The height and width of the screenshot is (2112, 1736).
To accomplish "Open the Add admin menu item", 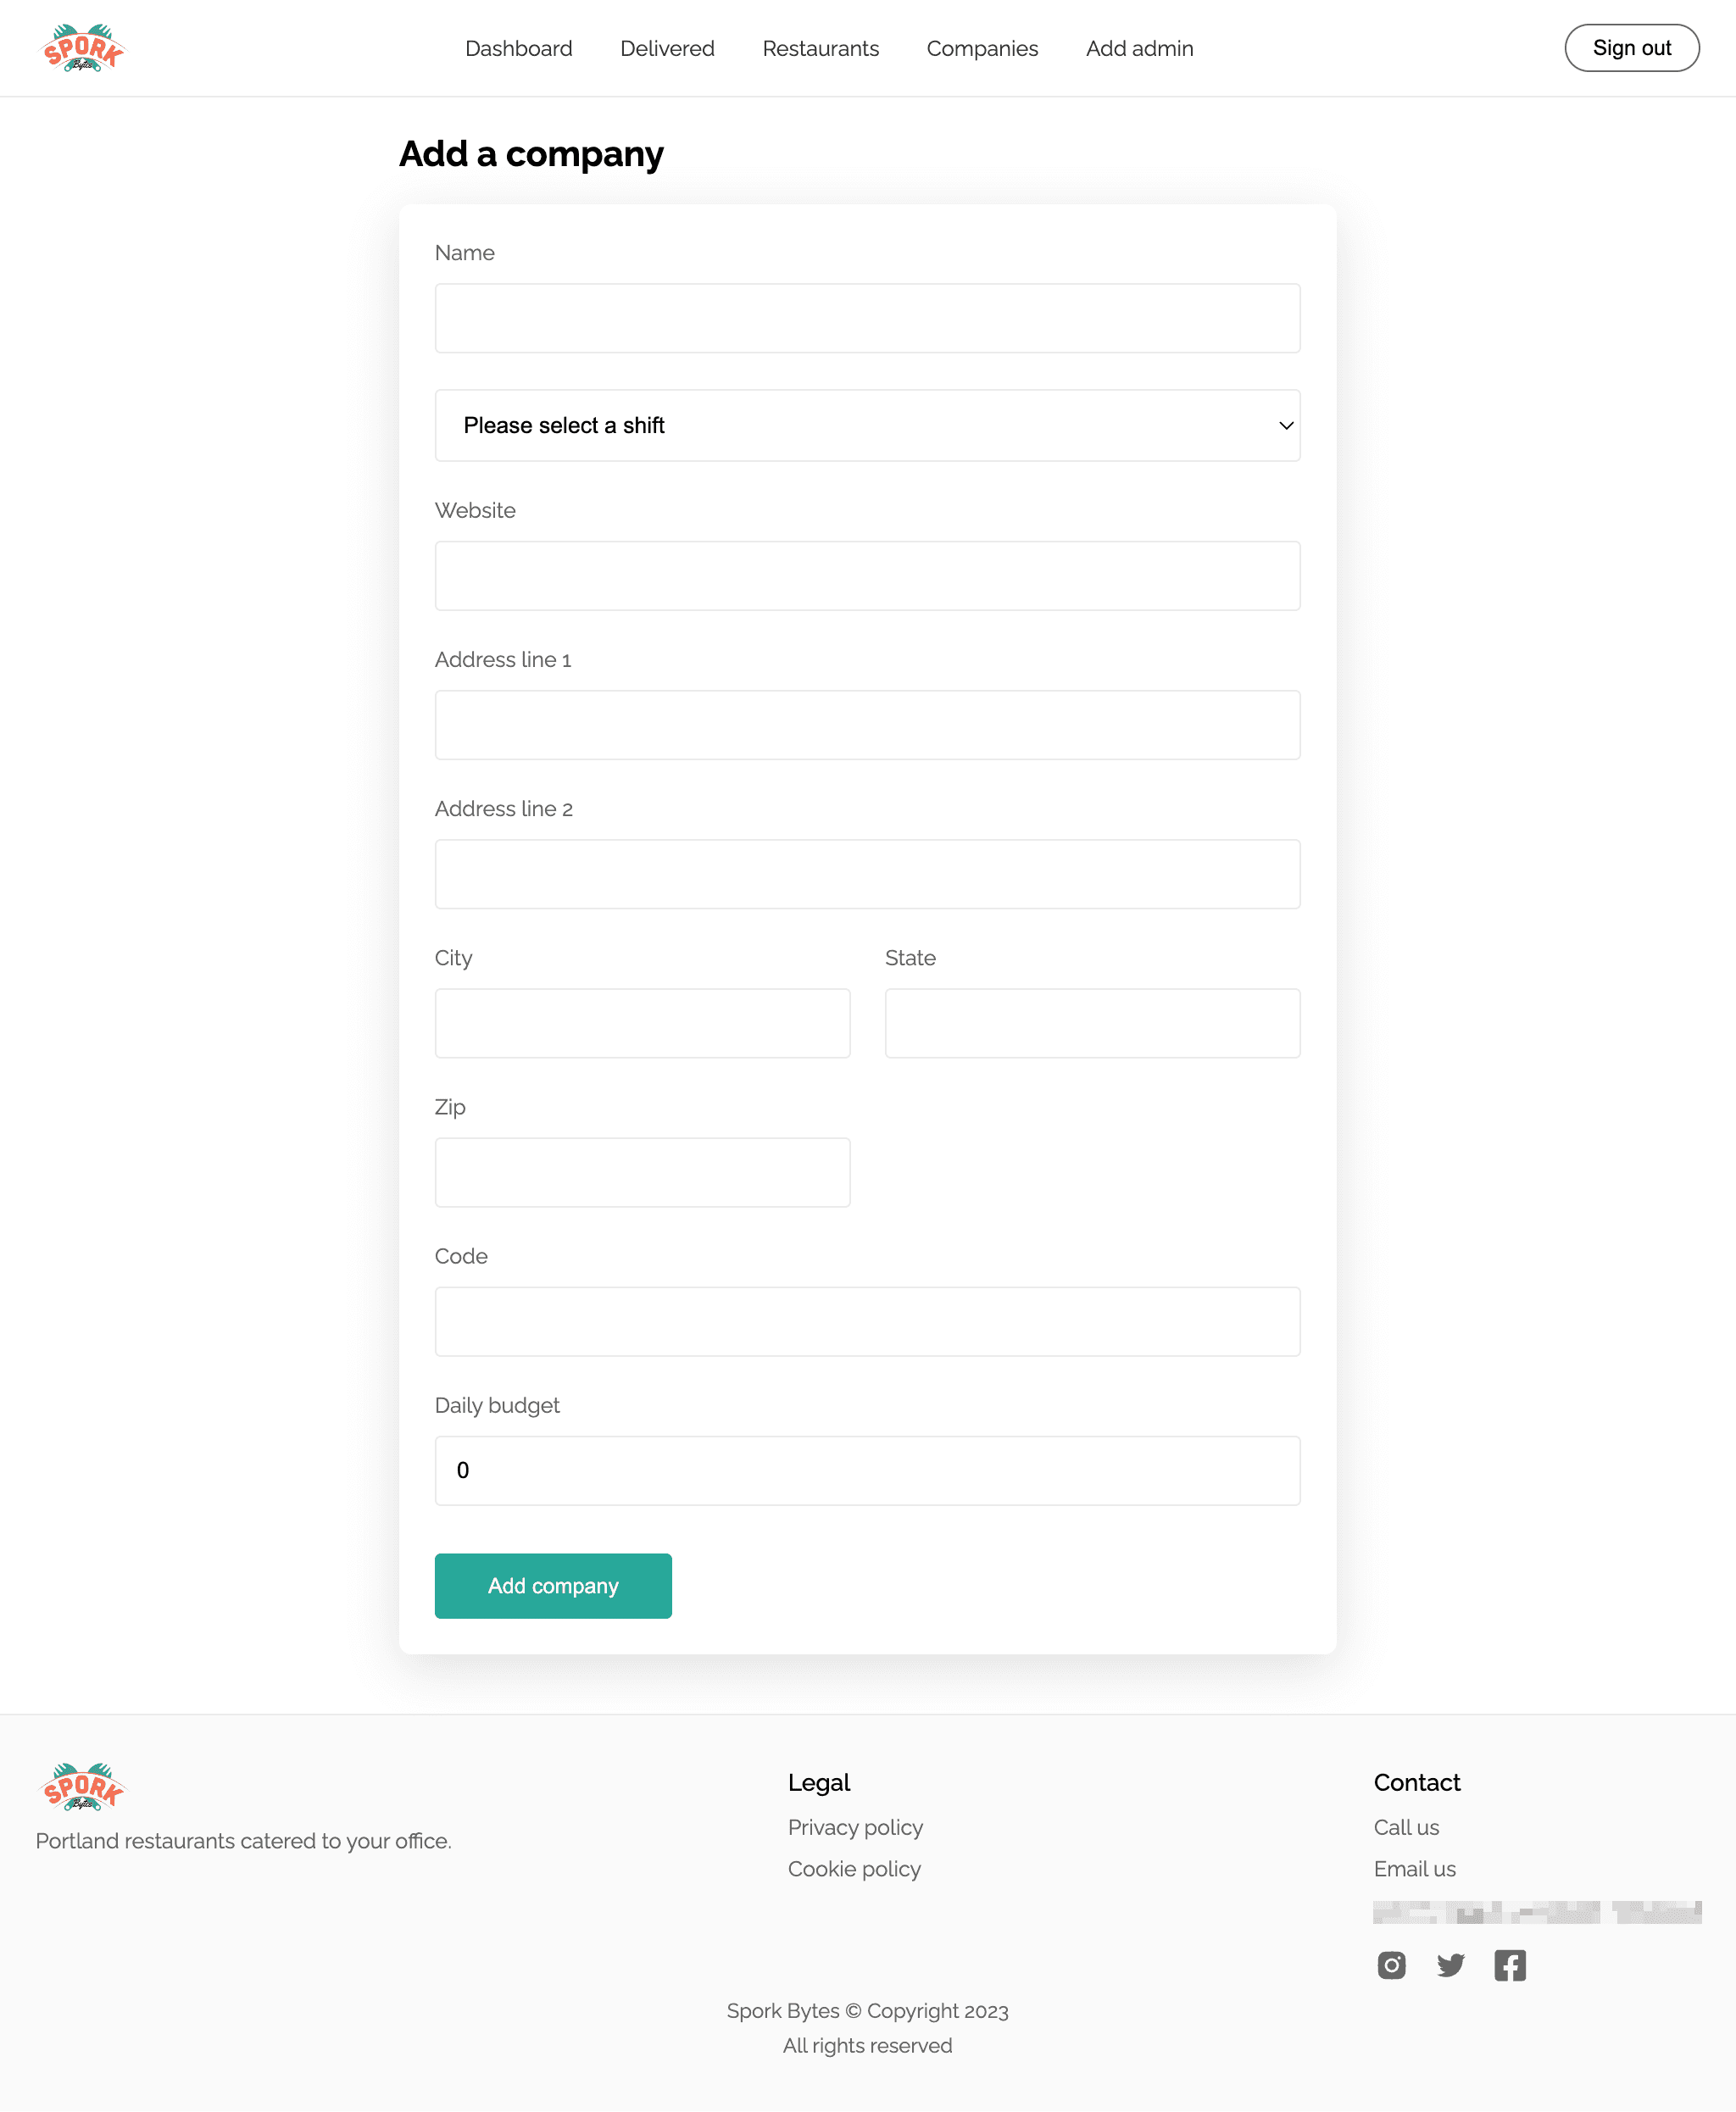I will [1139, 47].
